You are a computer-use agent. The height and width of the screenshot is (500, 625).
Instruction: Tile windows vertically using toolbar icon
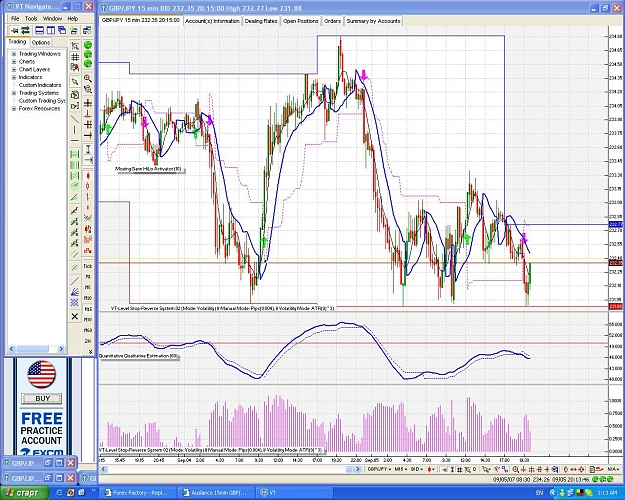pyautogui.click(x=51, y=30)
